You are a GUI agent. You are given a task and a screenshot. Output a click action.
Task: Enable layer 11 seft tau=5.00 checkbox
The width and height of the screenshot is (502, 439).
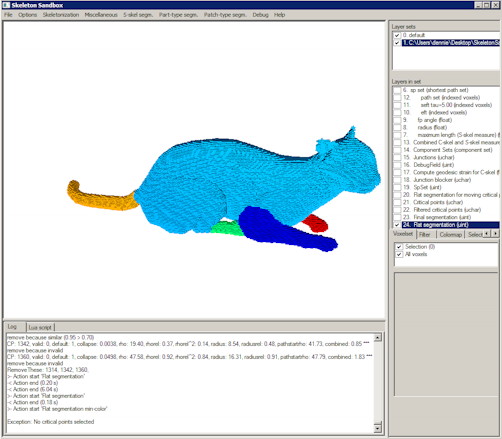pyautogui.click(x=397, y=105)
